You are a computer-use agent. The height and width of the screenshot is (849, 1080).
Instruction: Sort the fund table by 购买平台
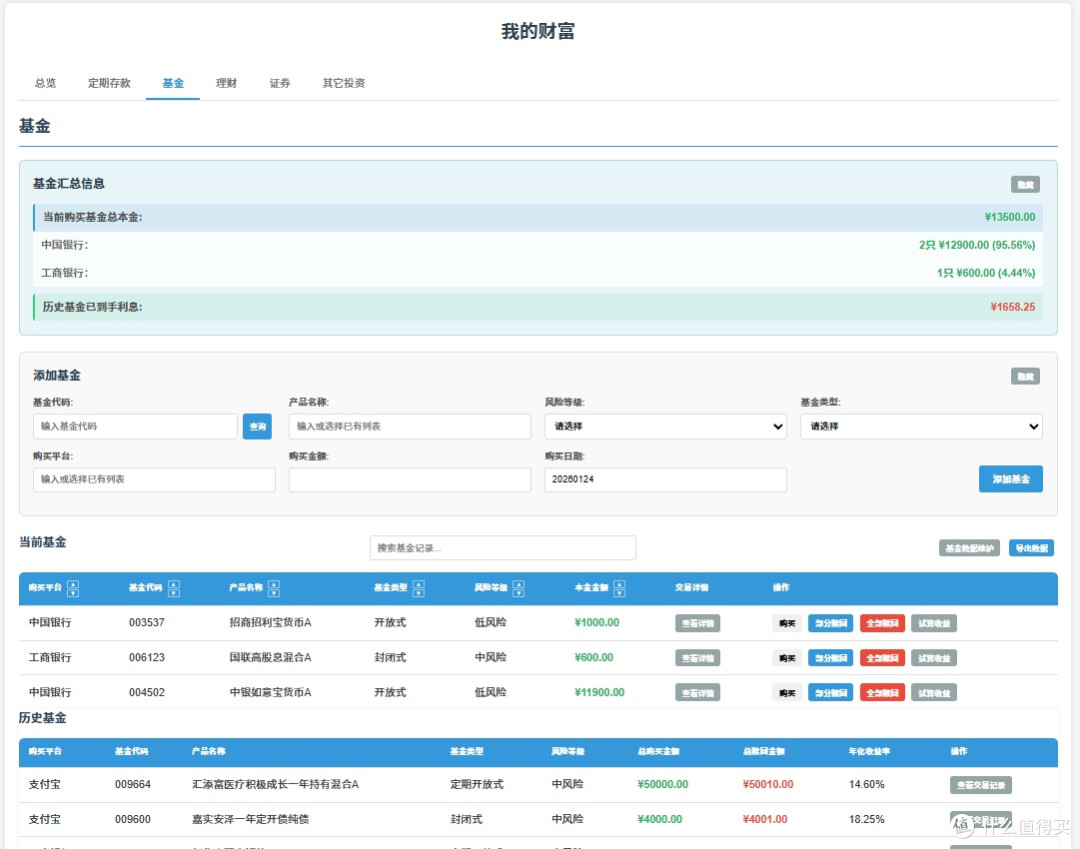point(73,588)
